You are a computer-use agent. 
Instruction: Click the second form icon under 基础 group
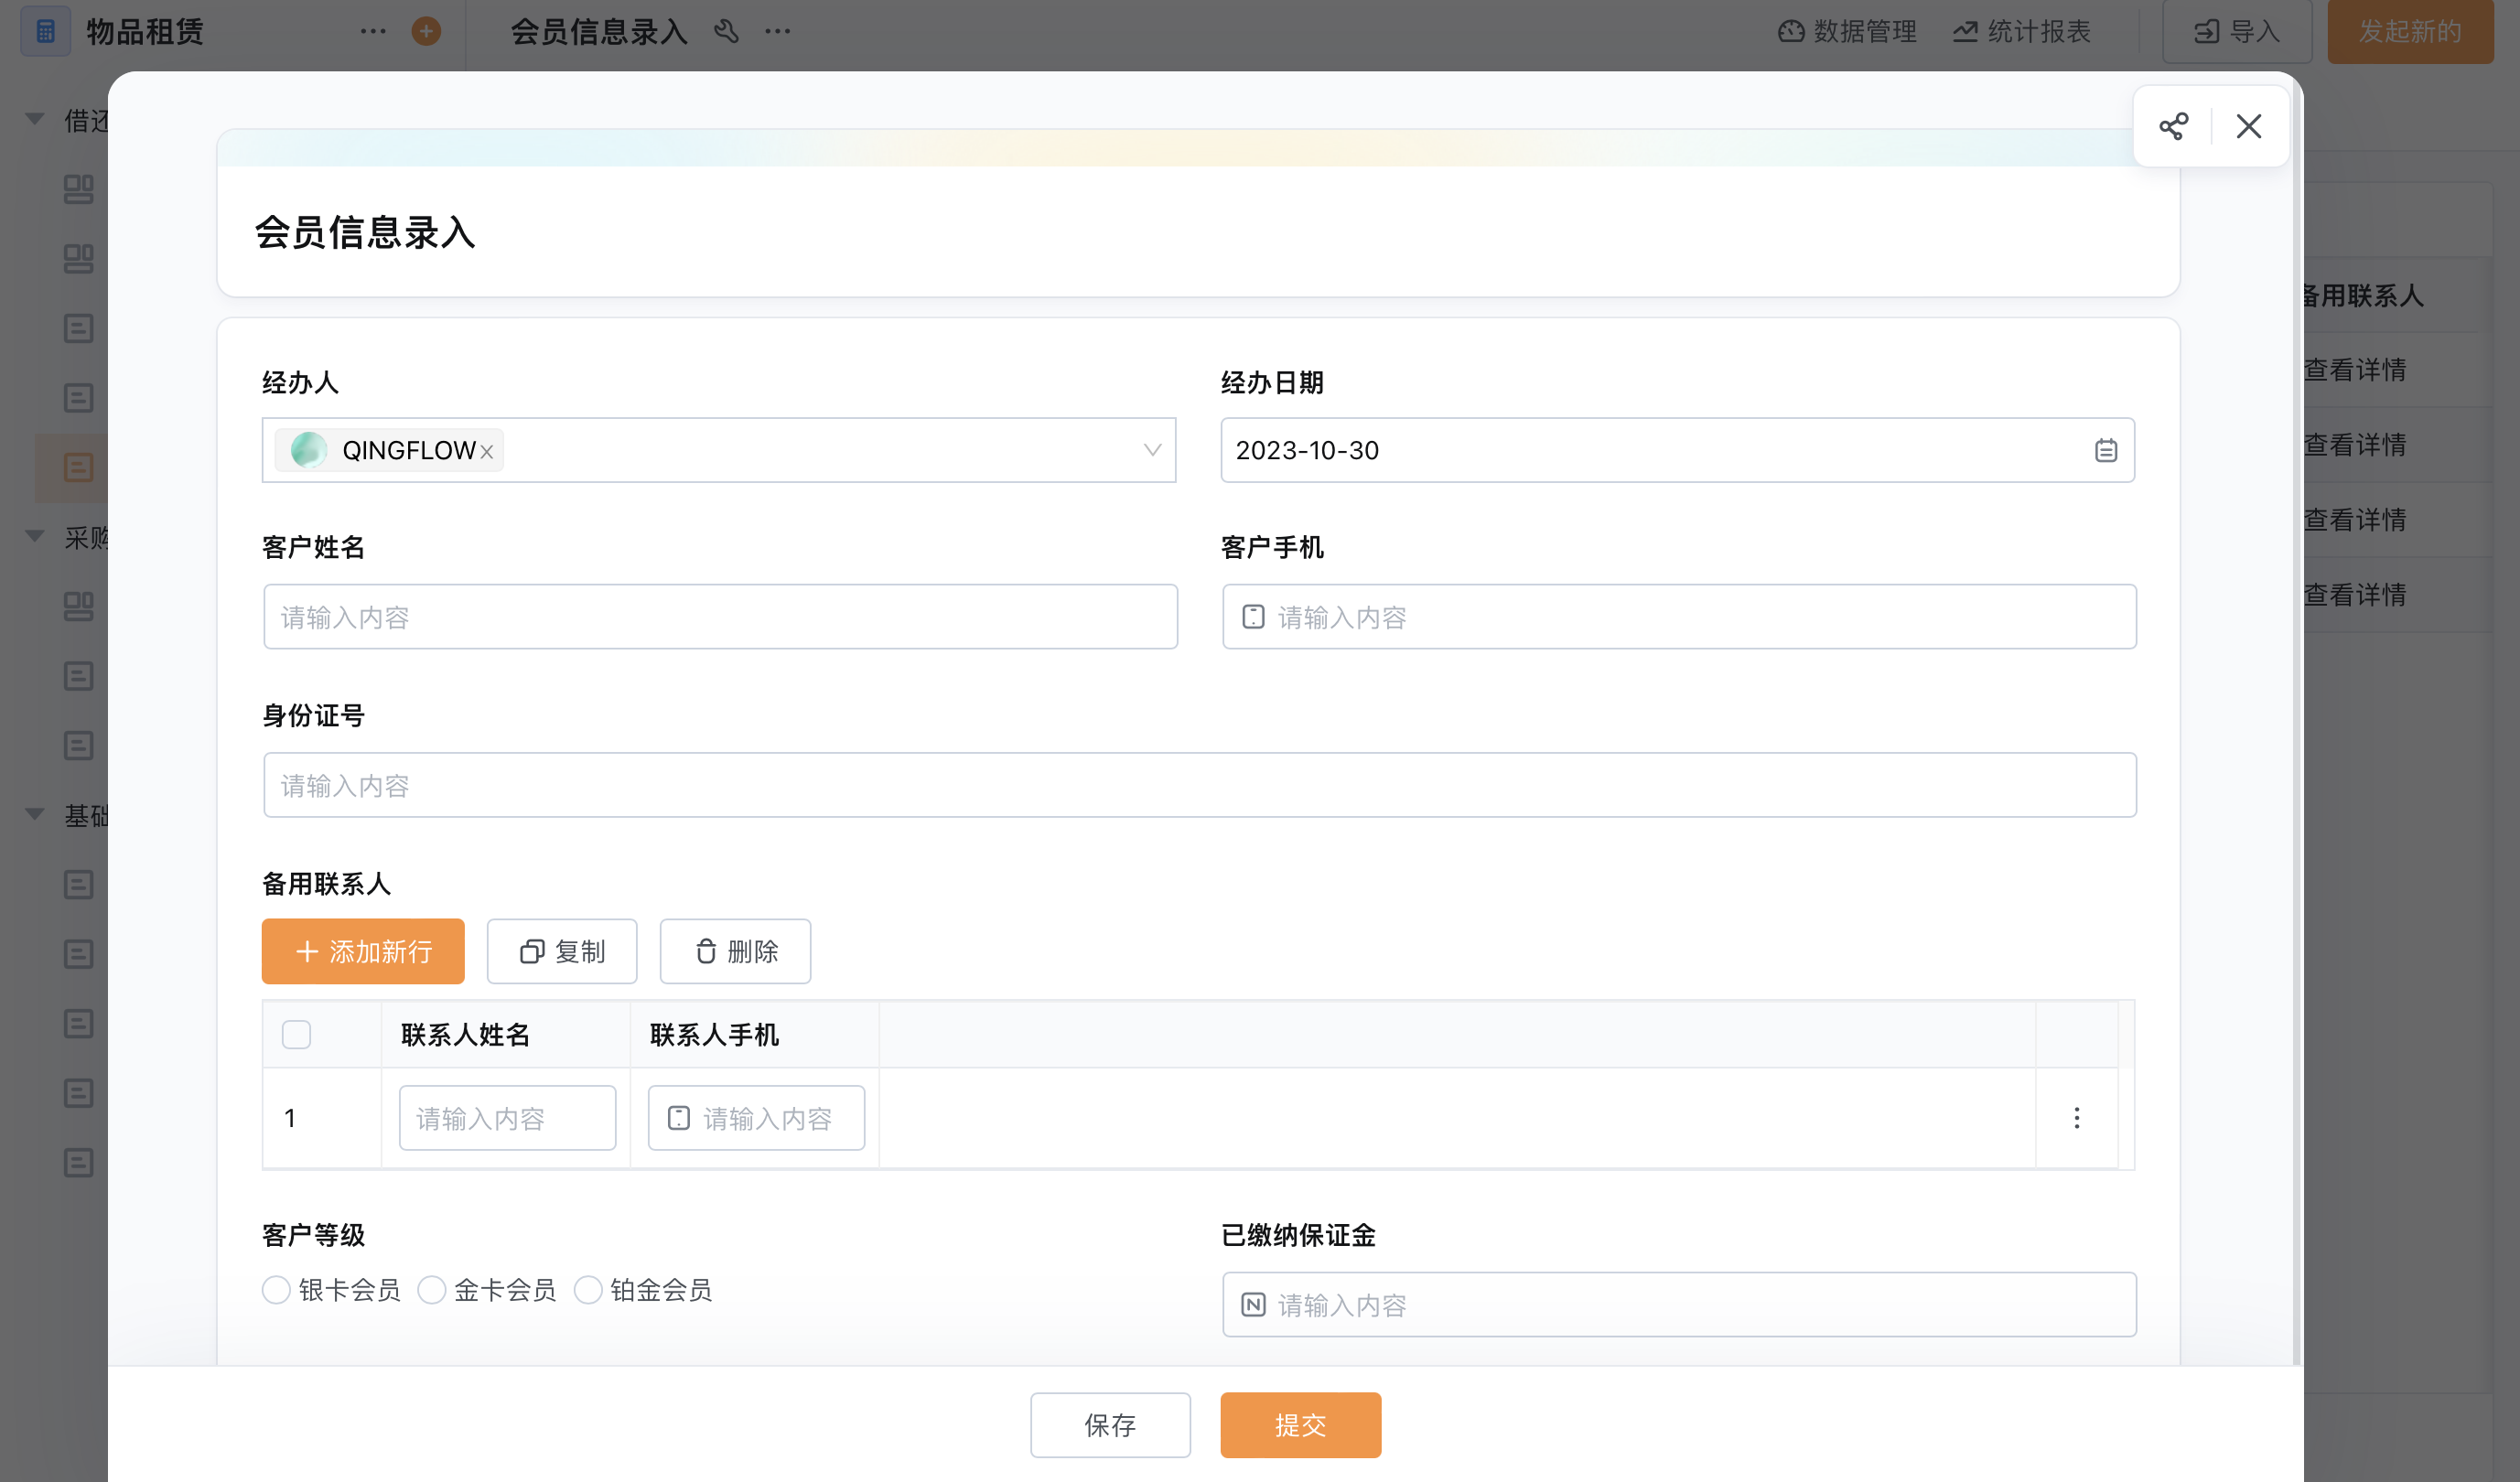click(x=78, y=954)
